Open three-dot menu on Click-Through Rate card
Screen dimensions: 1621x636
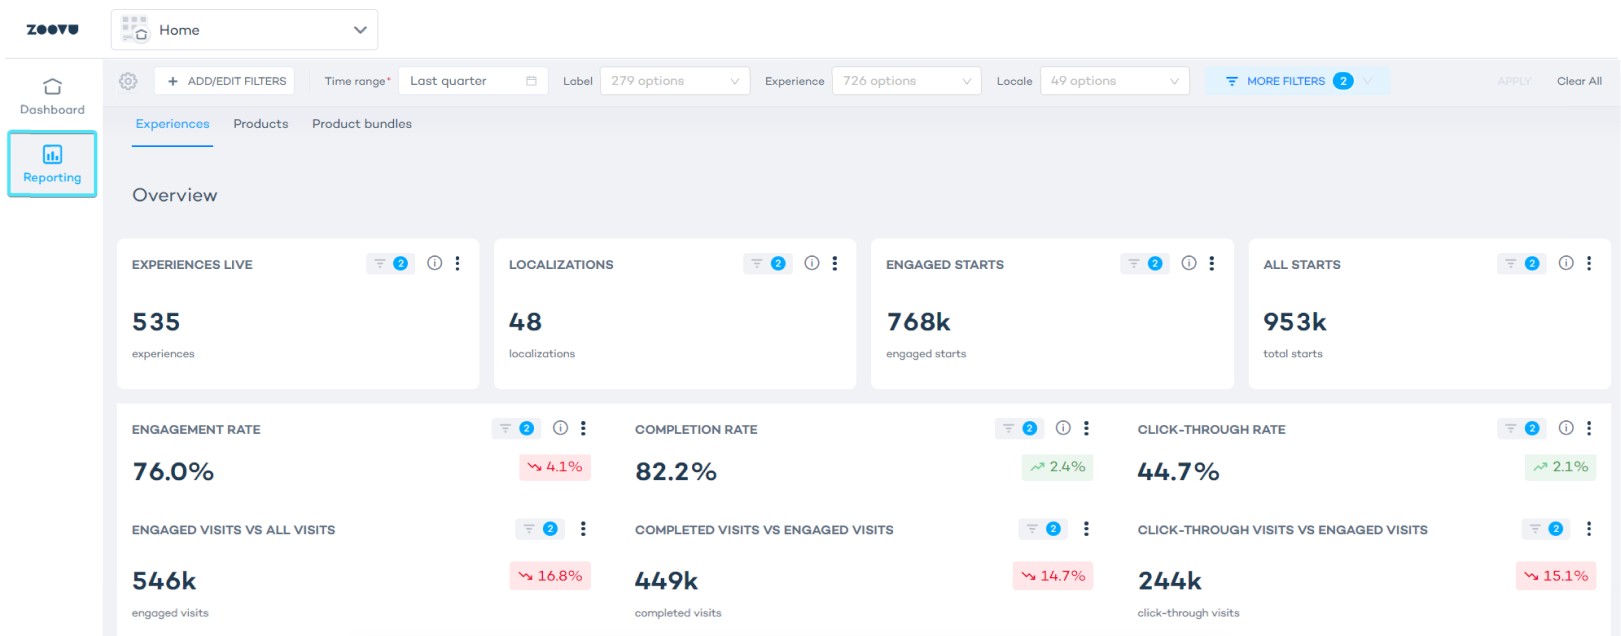tap(1589, 428)
